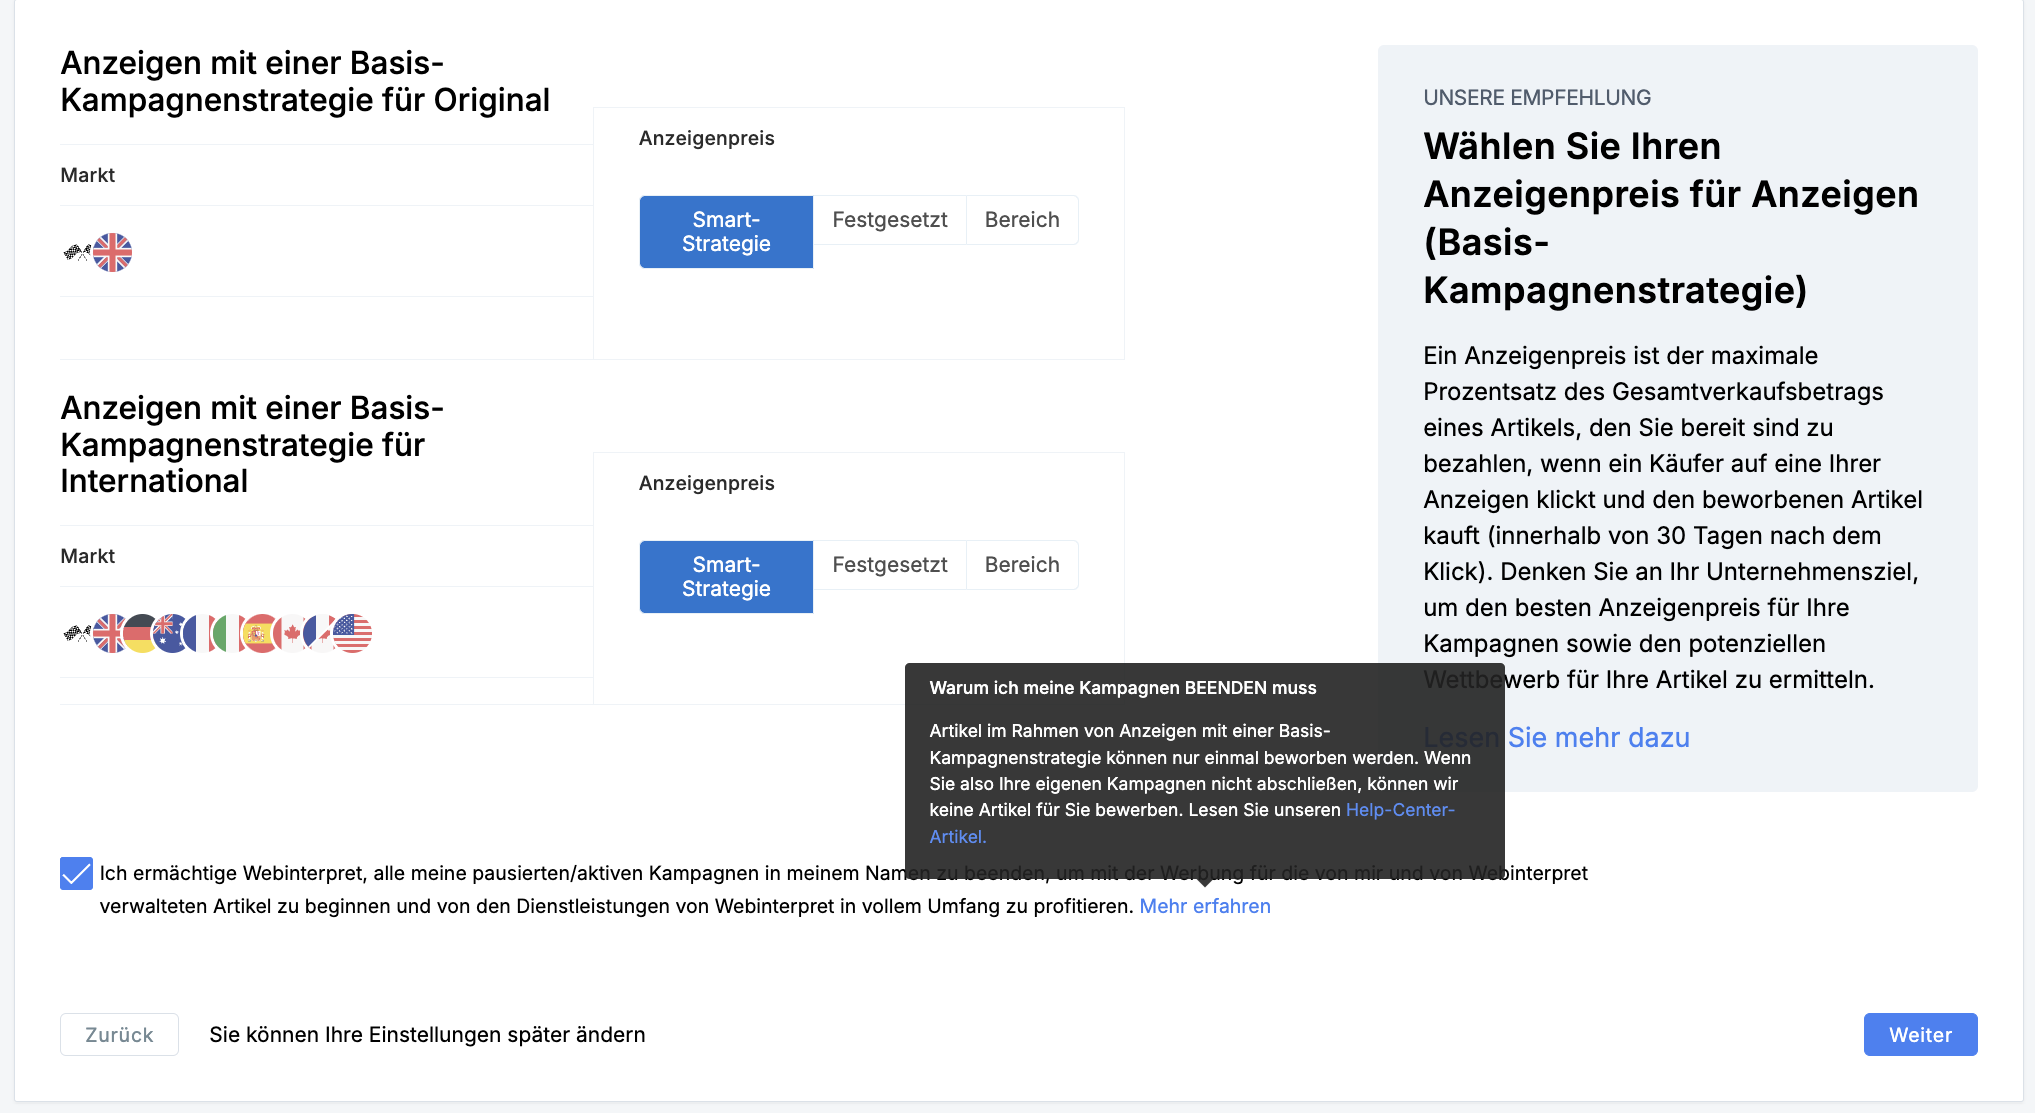Screen dimensions: 2035x1113
Task: Open the Mehr erfahren link
Action: pos(1204,906)
